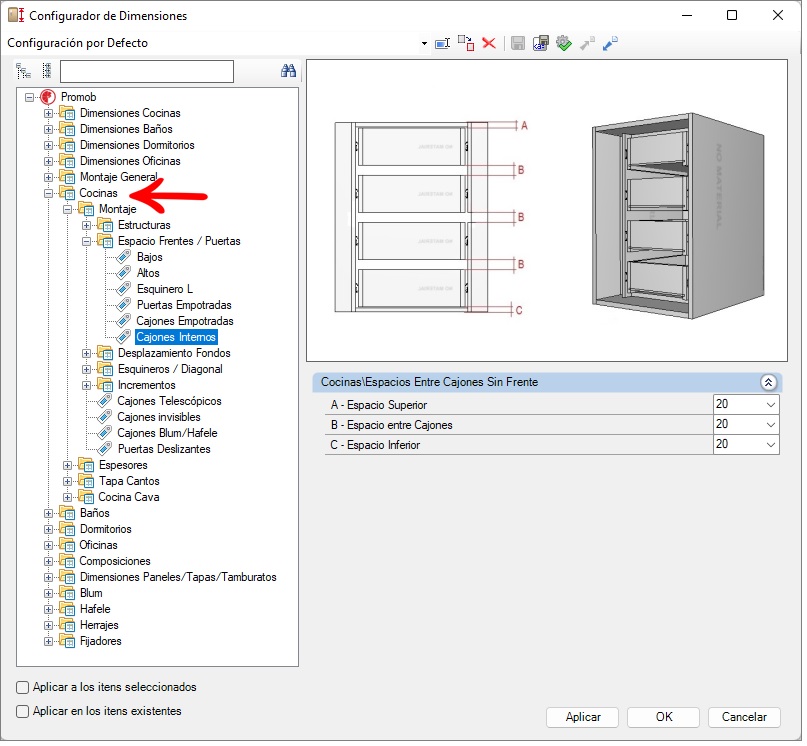Click the save-as configuration icon
Viewport: 807px width, 746px height.
pyautogui.click(x=541, y=43)
